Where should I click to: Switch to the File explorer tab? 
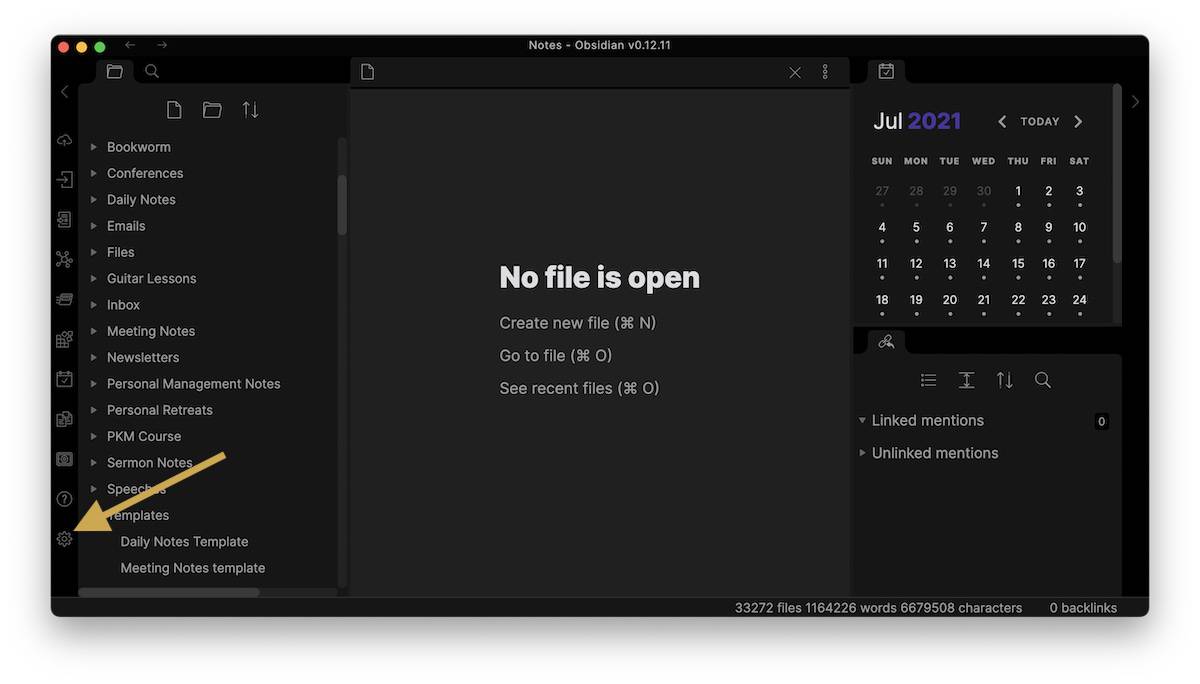point(115,72)
